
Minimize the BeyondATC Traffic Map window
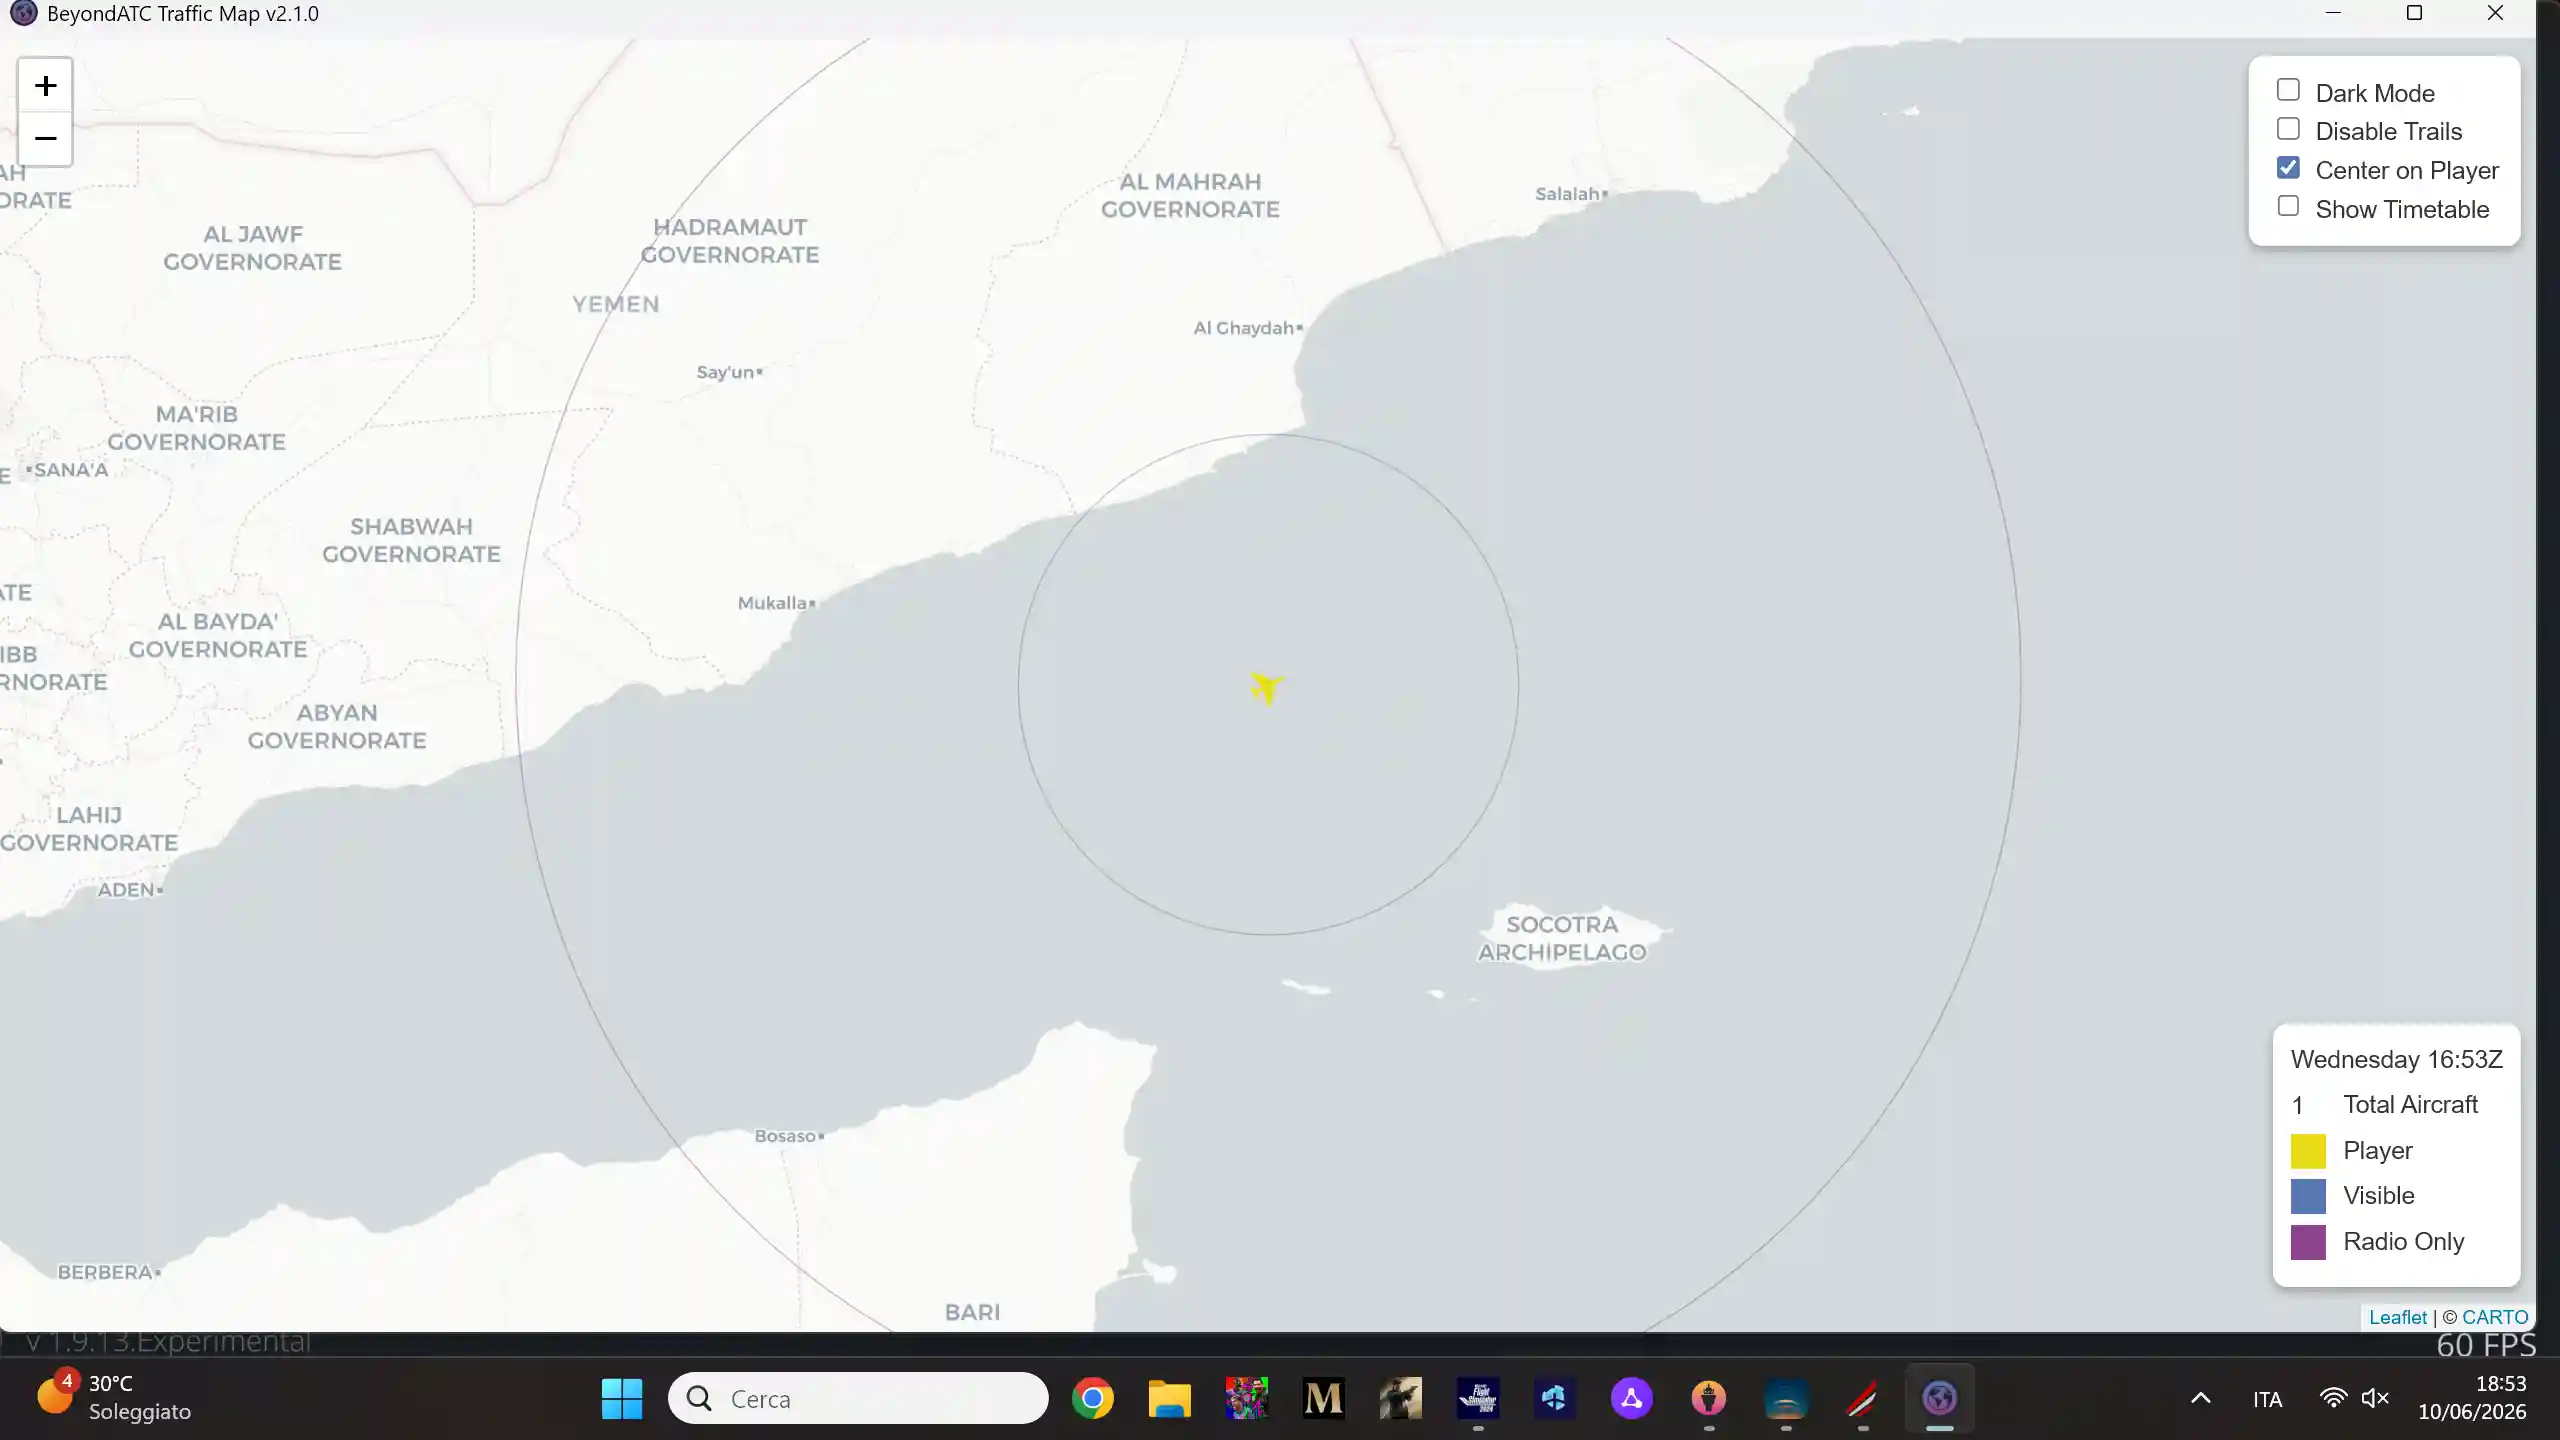[x=2333, y=13]
